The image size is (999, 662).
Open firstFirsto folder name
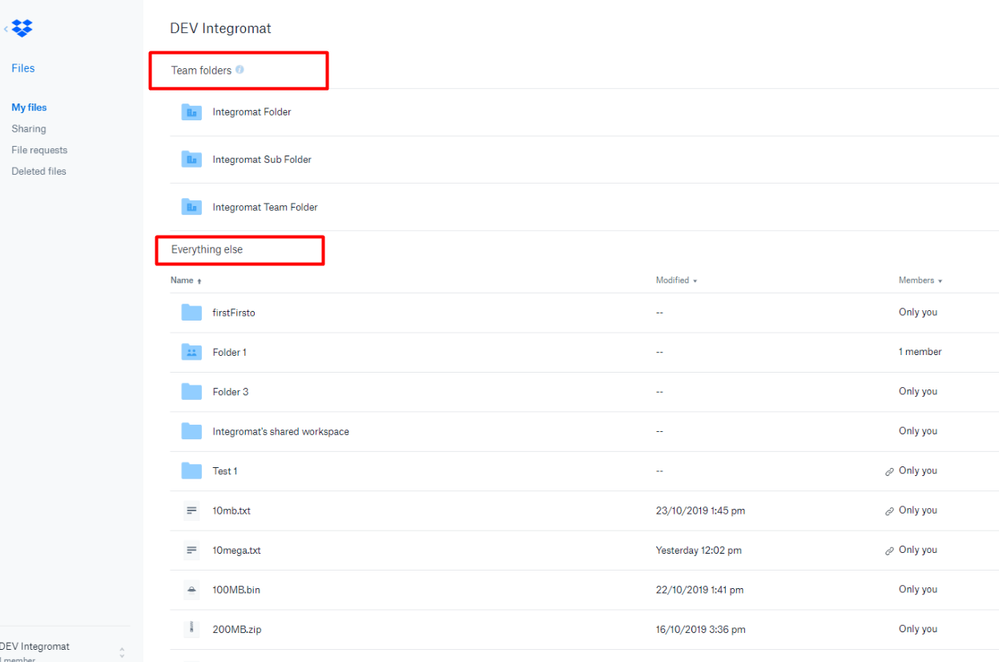234,312
